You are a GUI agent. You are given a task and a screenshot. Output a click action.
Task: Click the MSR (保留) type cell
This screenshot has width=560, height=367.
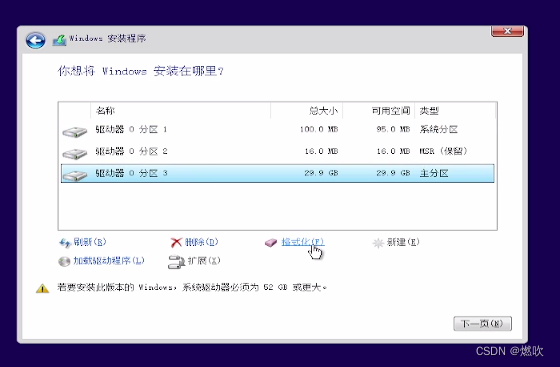(x=443, y=151)
